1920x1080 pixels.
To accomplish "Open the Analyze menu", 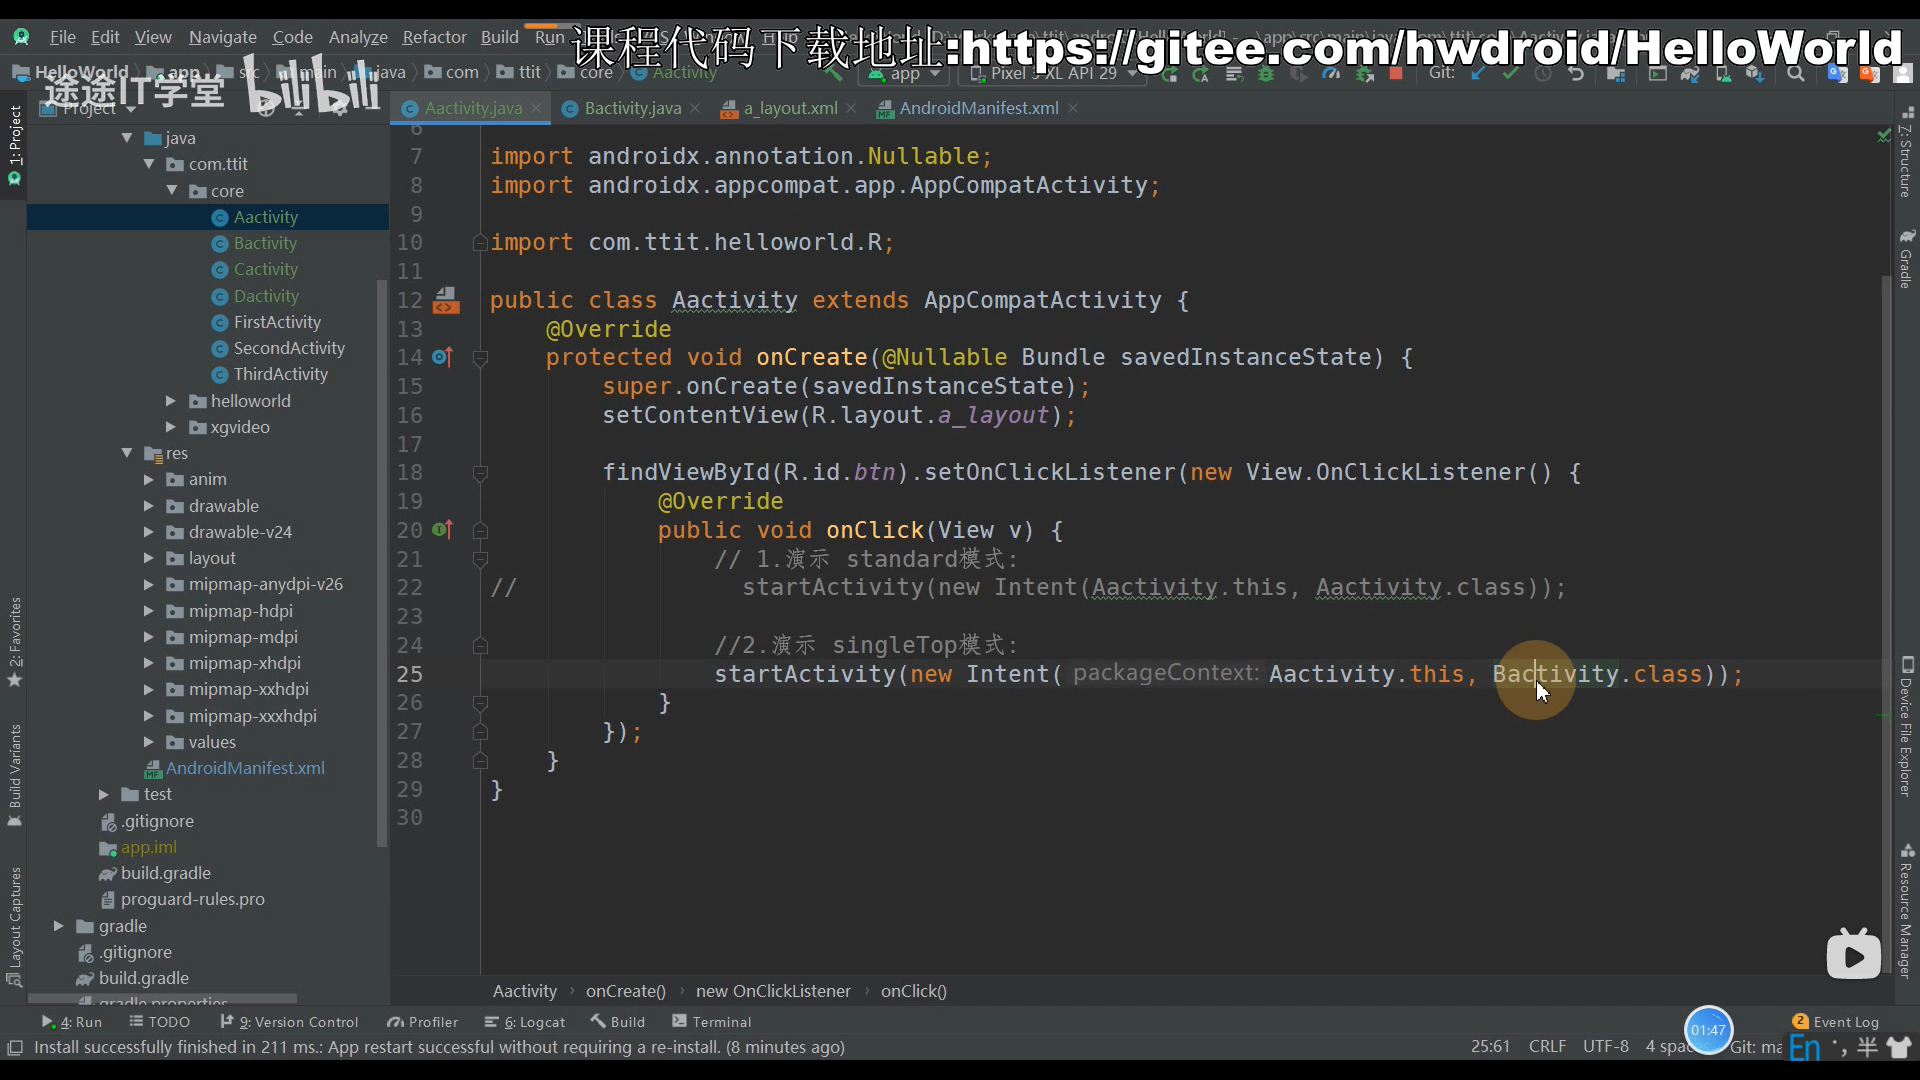I will (358, 37).
